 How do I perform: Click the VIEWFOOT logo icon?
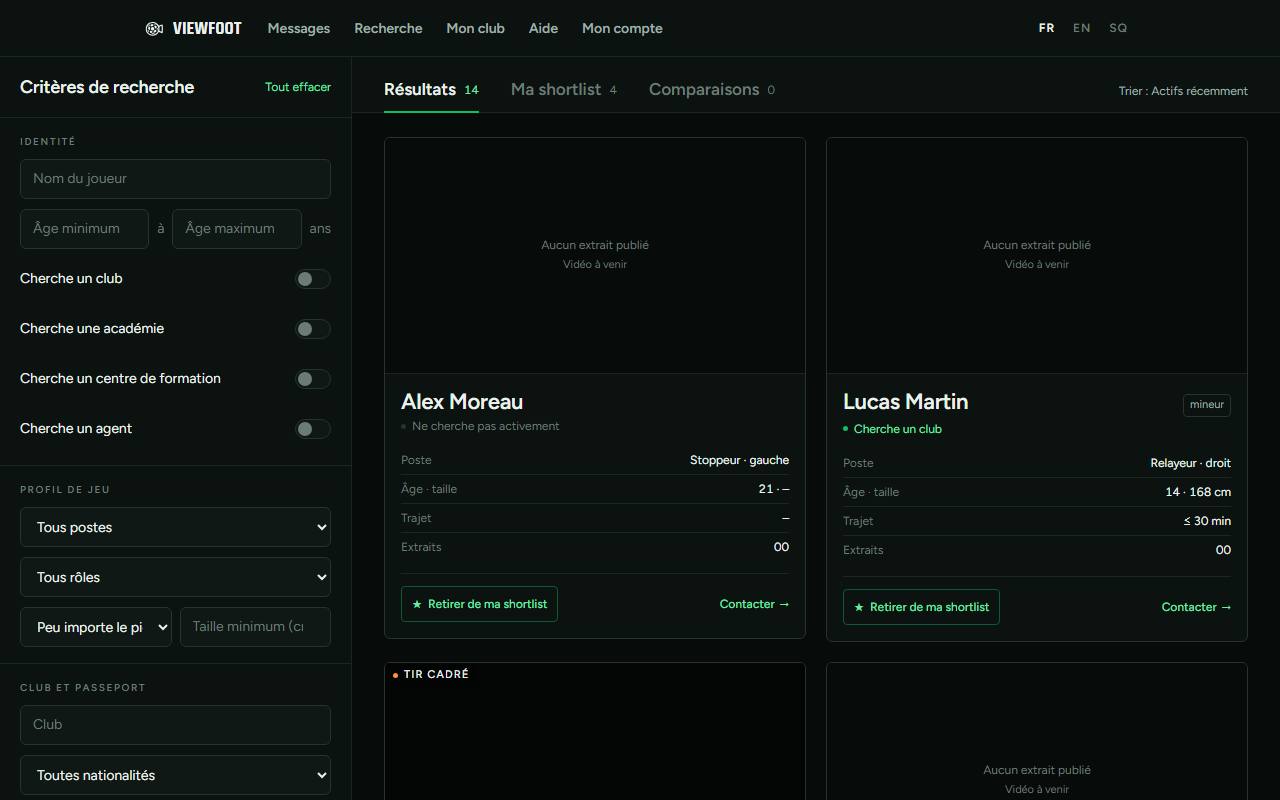click(154, 28)
